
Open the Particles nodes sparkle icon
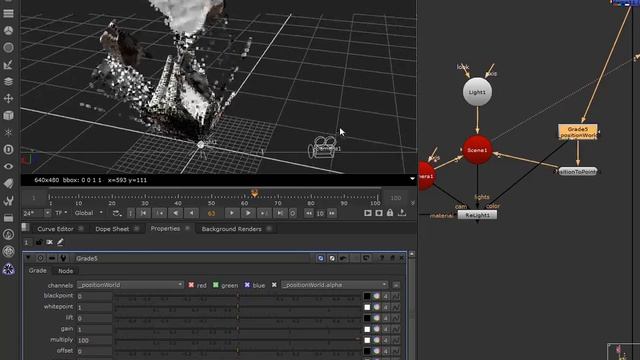click(x=8, y=133)
